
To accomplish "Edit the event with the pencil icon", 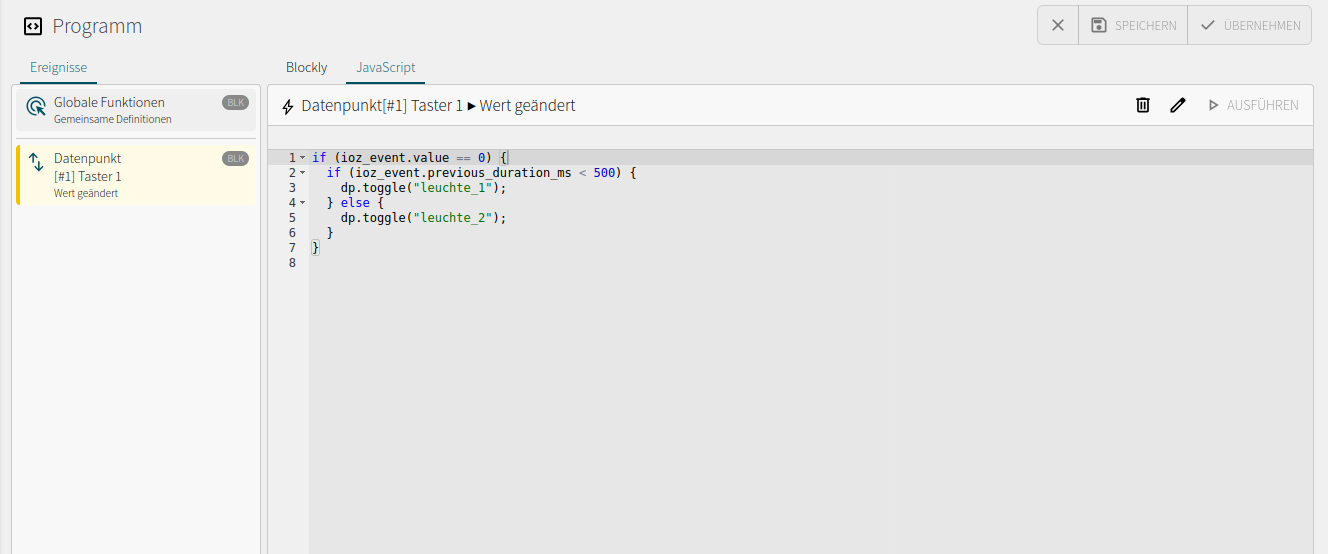I will click(1178, 105).
